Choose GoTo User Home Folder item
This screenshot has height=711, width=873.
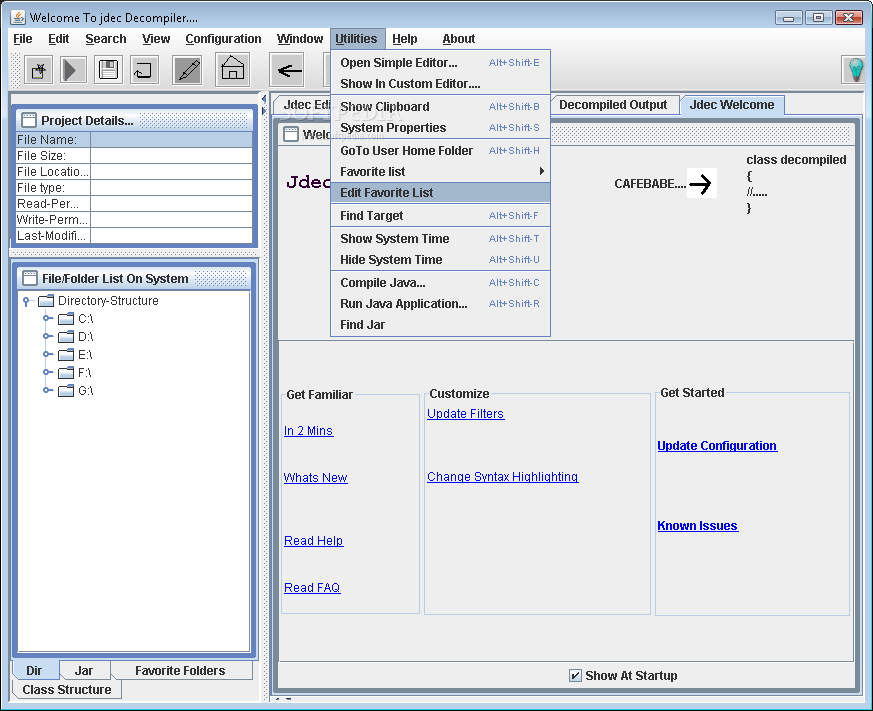tap(440, 151)
